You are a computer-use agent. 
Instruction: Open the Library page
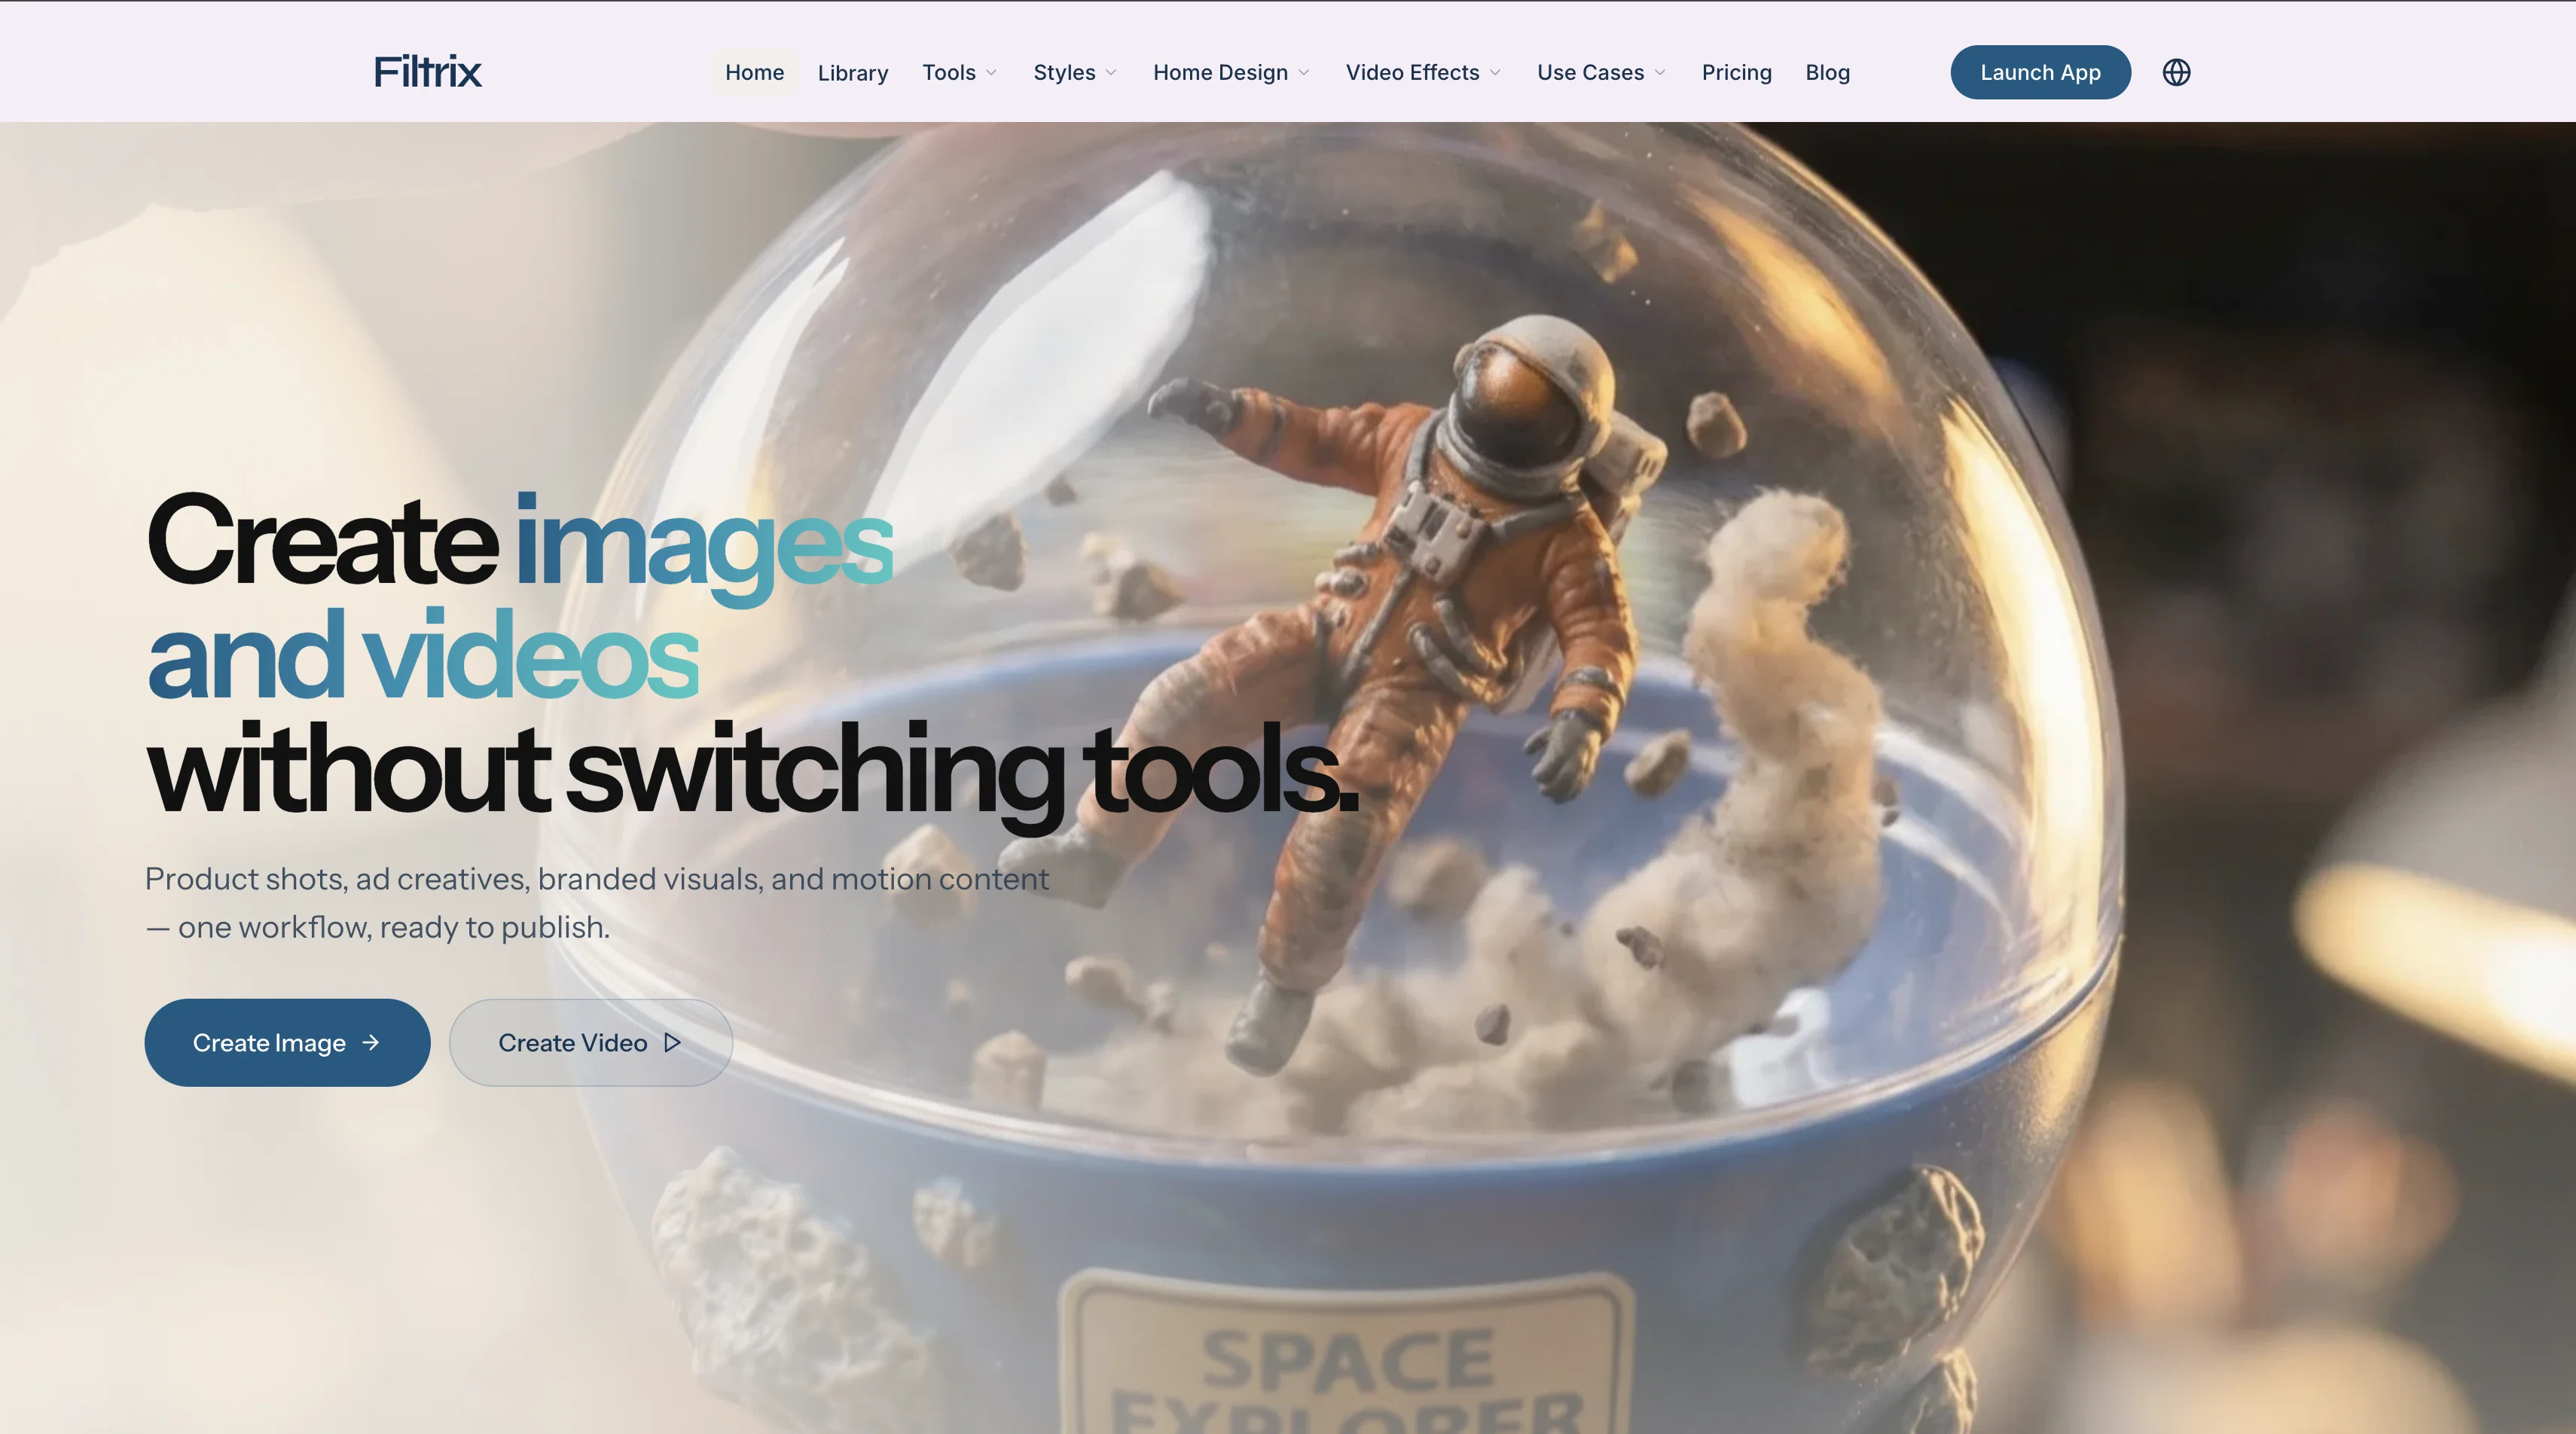[853, 72]
